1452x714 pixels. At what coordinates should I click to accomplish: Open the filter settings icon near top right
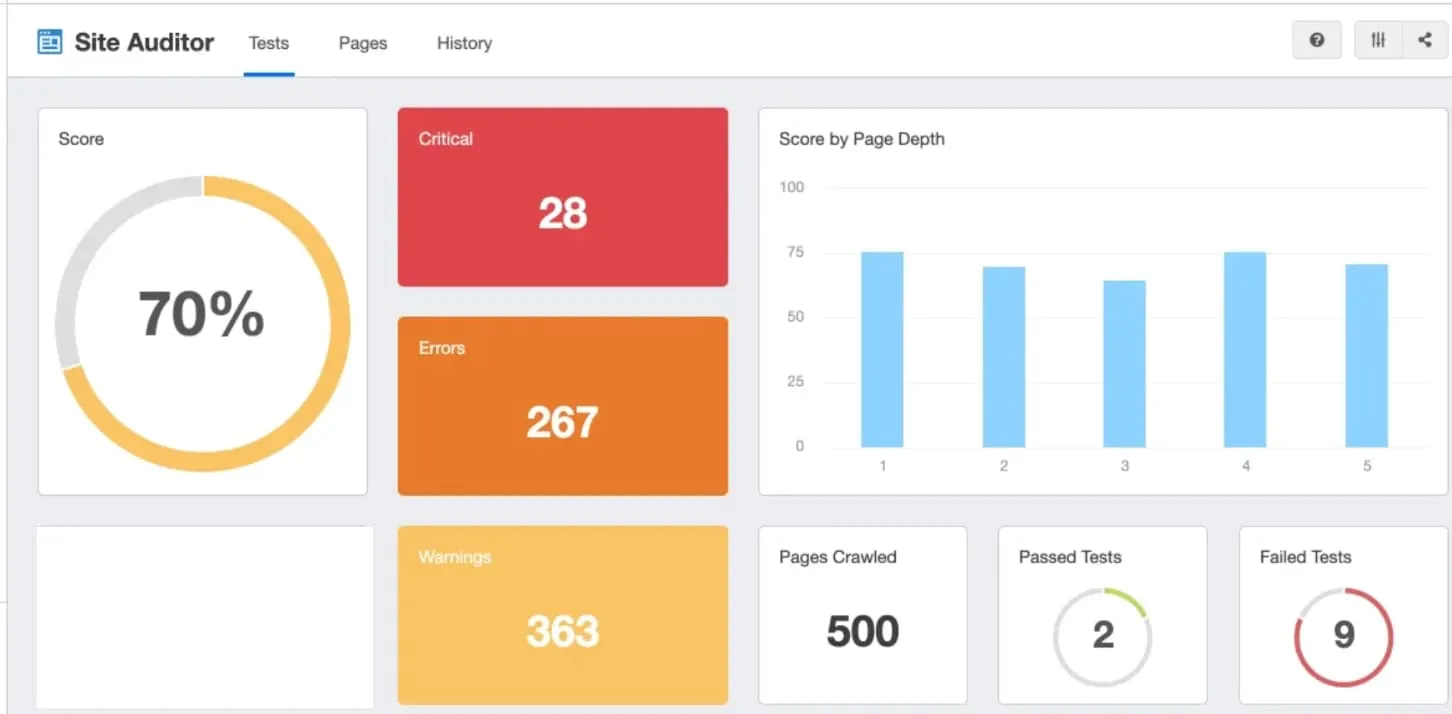click(x=1378, y=40)
